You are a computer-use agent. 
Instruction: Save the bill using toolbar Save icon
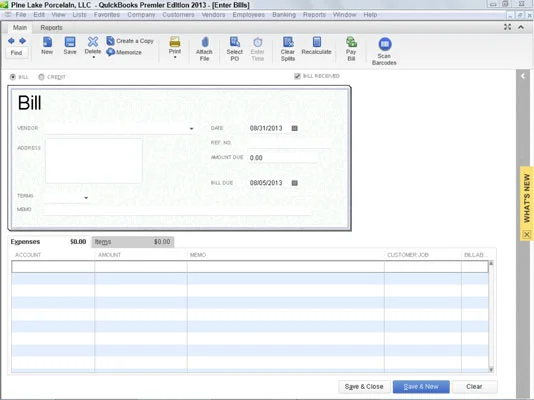[x=70, y=46]
